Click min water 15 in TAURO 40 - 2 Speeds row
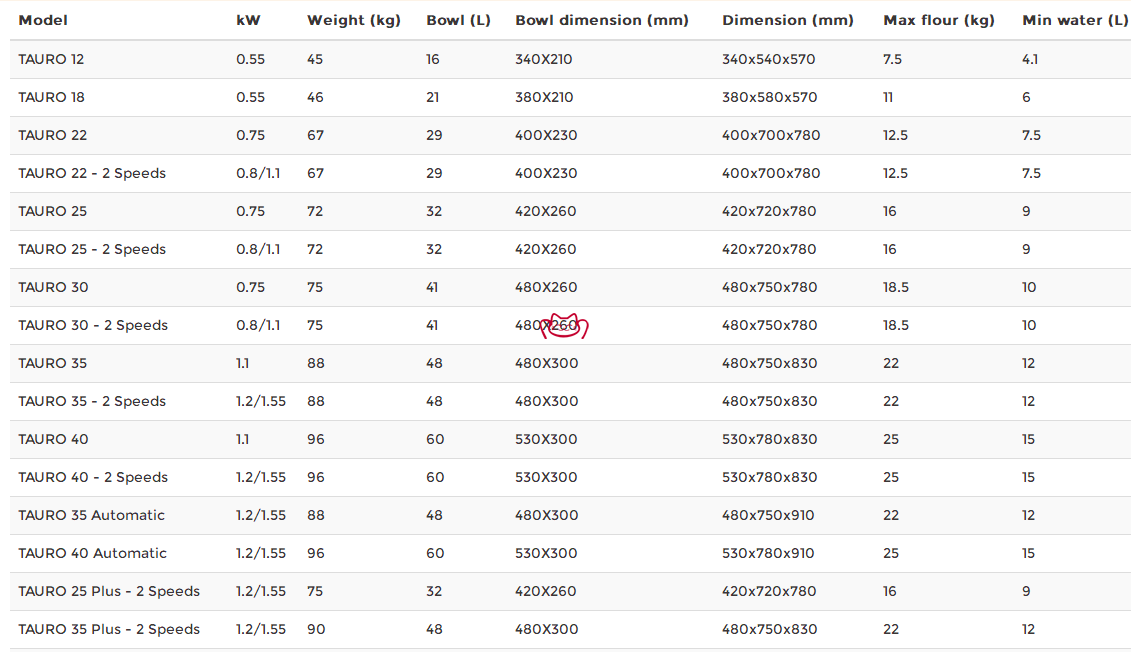Viewport: 1131px width, 652px height. 1029,477
